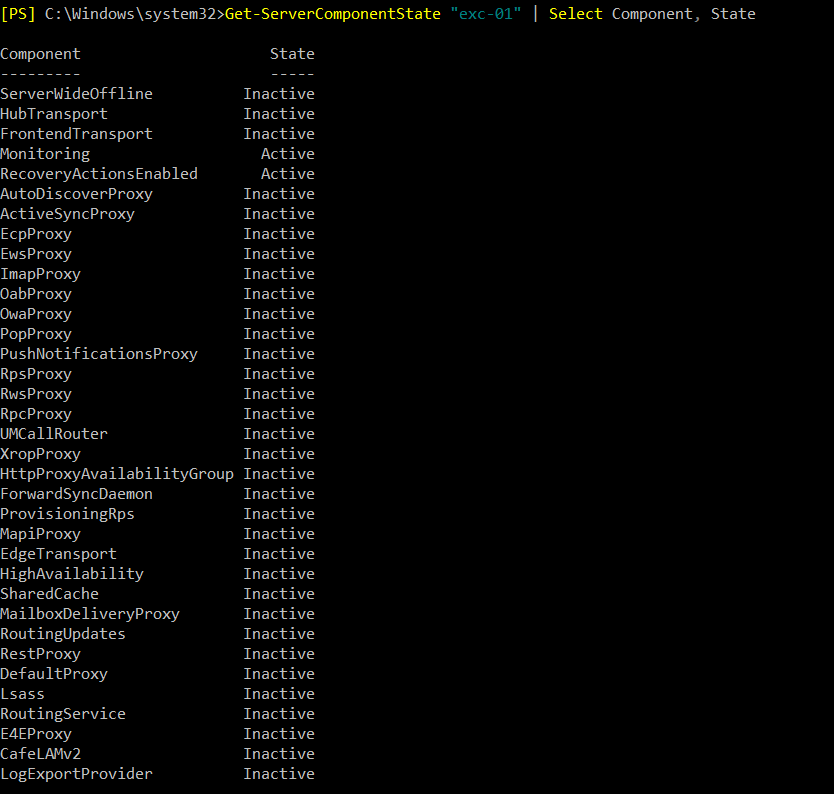
Task: Click the State column header
Action: click(292, 54)
